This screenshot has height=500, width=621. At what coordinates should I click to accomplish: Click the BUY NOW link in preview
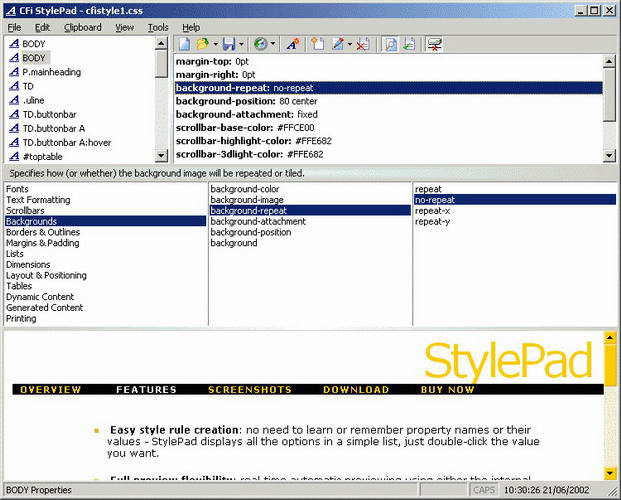448,389
